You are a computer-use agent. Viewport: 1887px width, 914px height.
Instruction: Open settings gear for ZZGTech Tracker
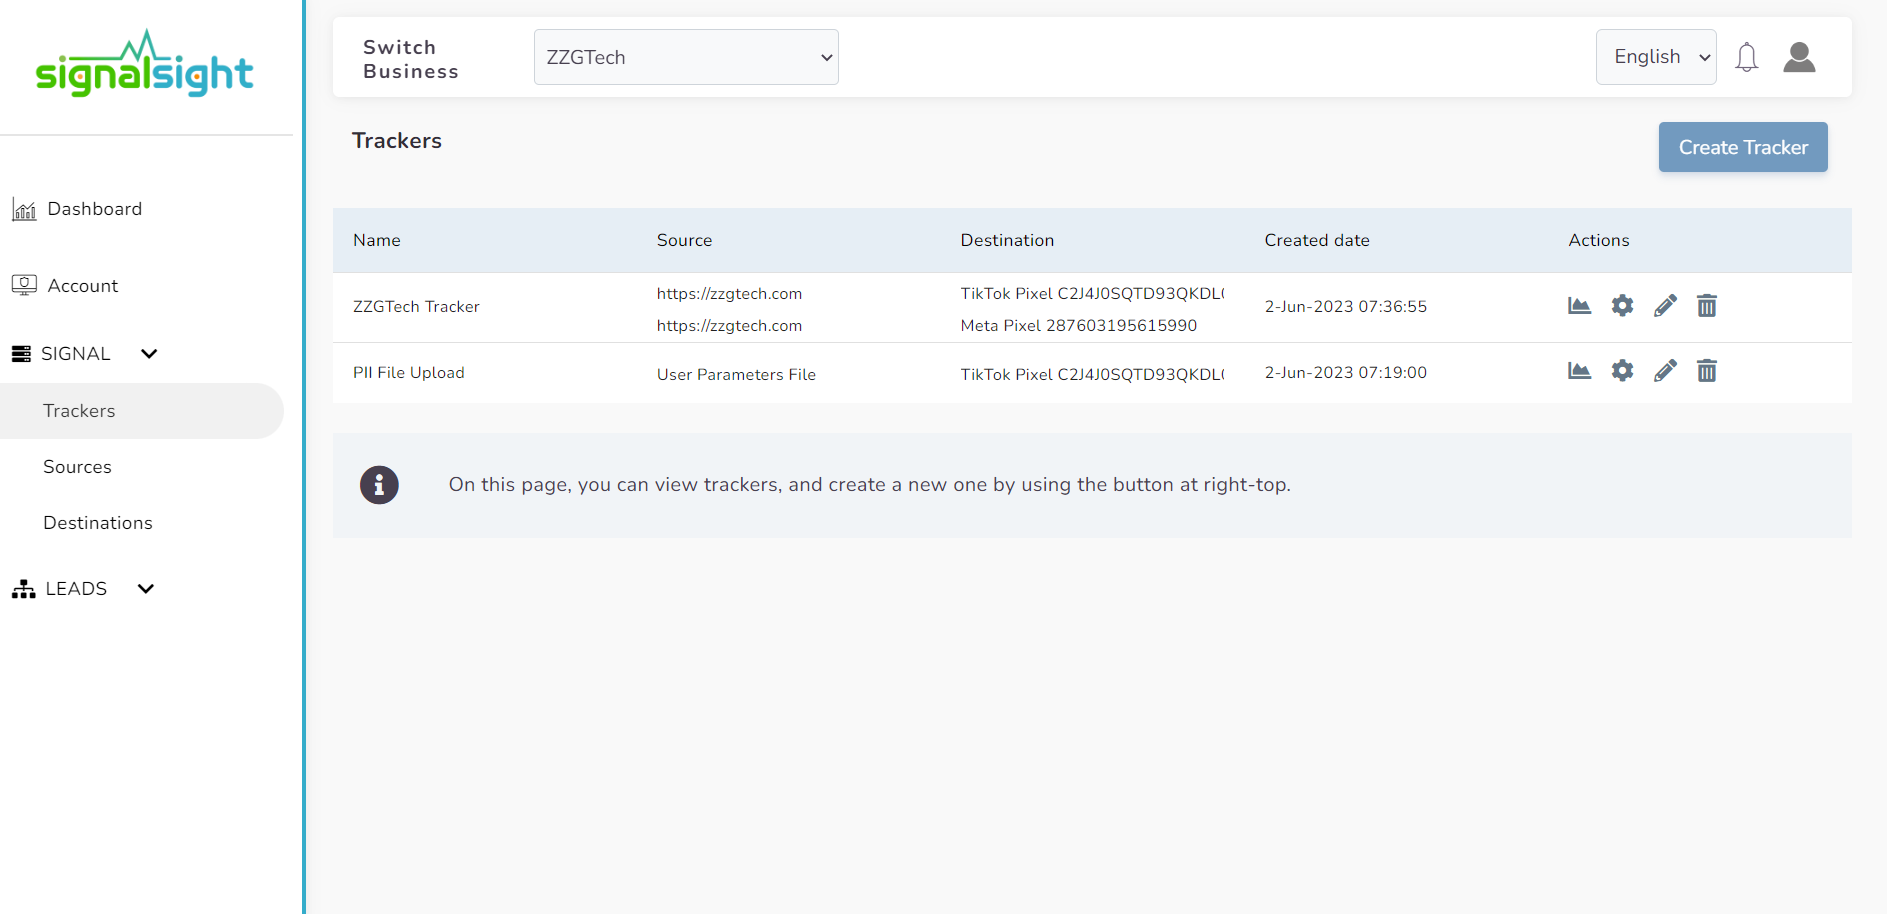pos(1622,306)
